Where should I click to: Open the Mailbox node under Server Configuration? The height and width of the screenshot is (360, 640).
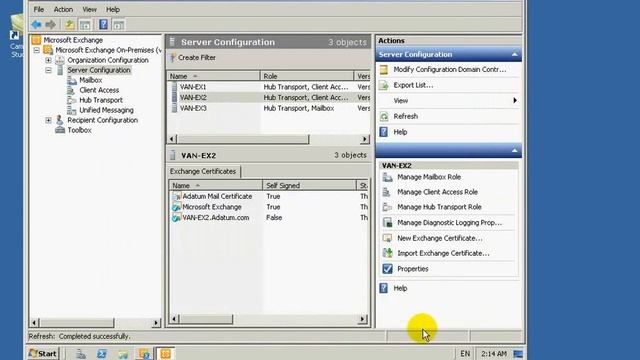(x=91, y=80)
